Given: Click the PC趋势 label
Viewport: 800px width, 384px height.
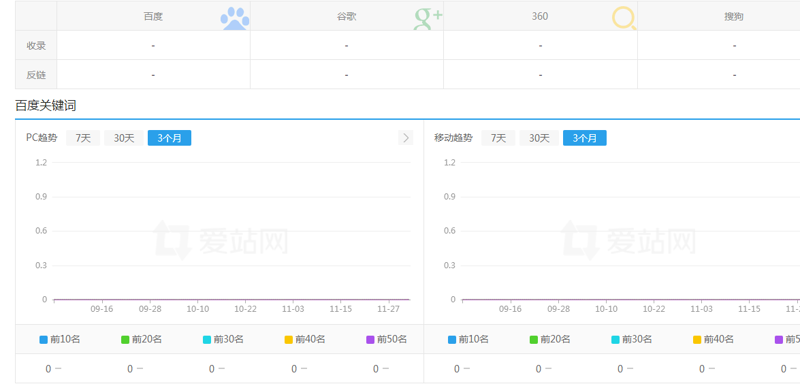Looking at the screenshot, I should 42,138.
